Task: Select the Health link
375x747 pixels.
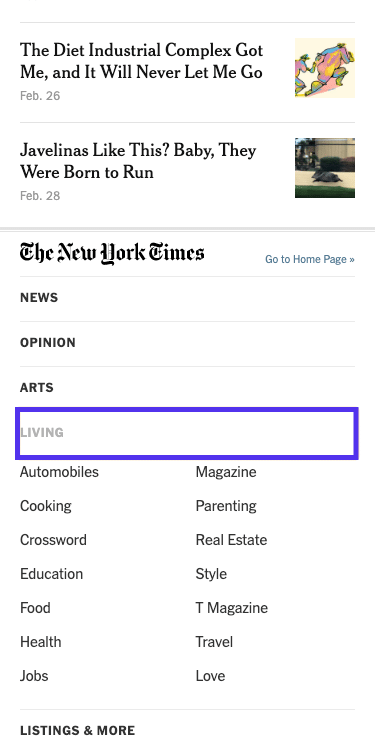Action: coord(41,642)
